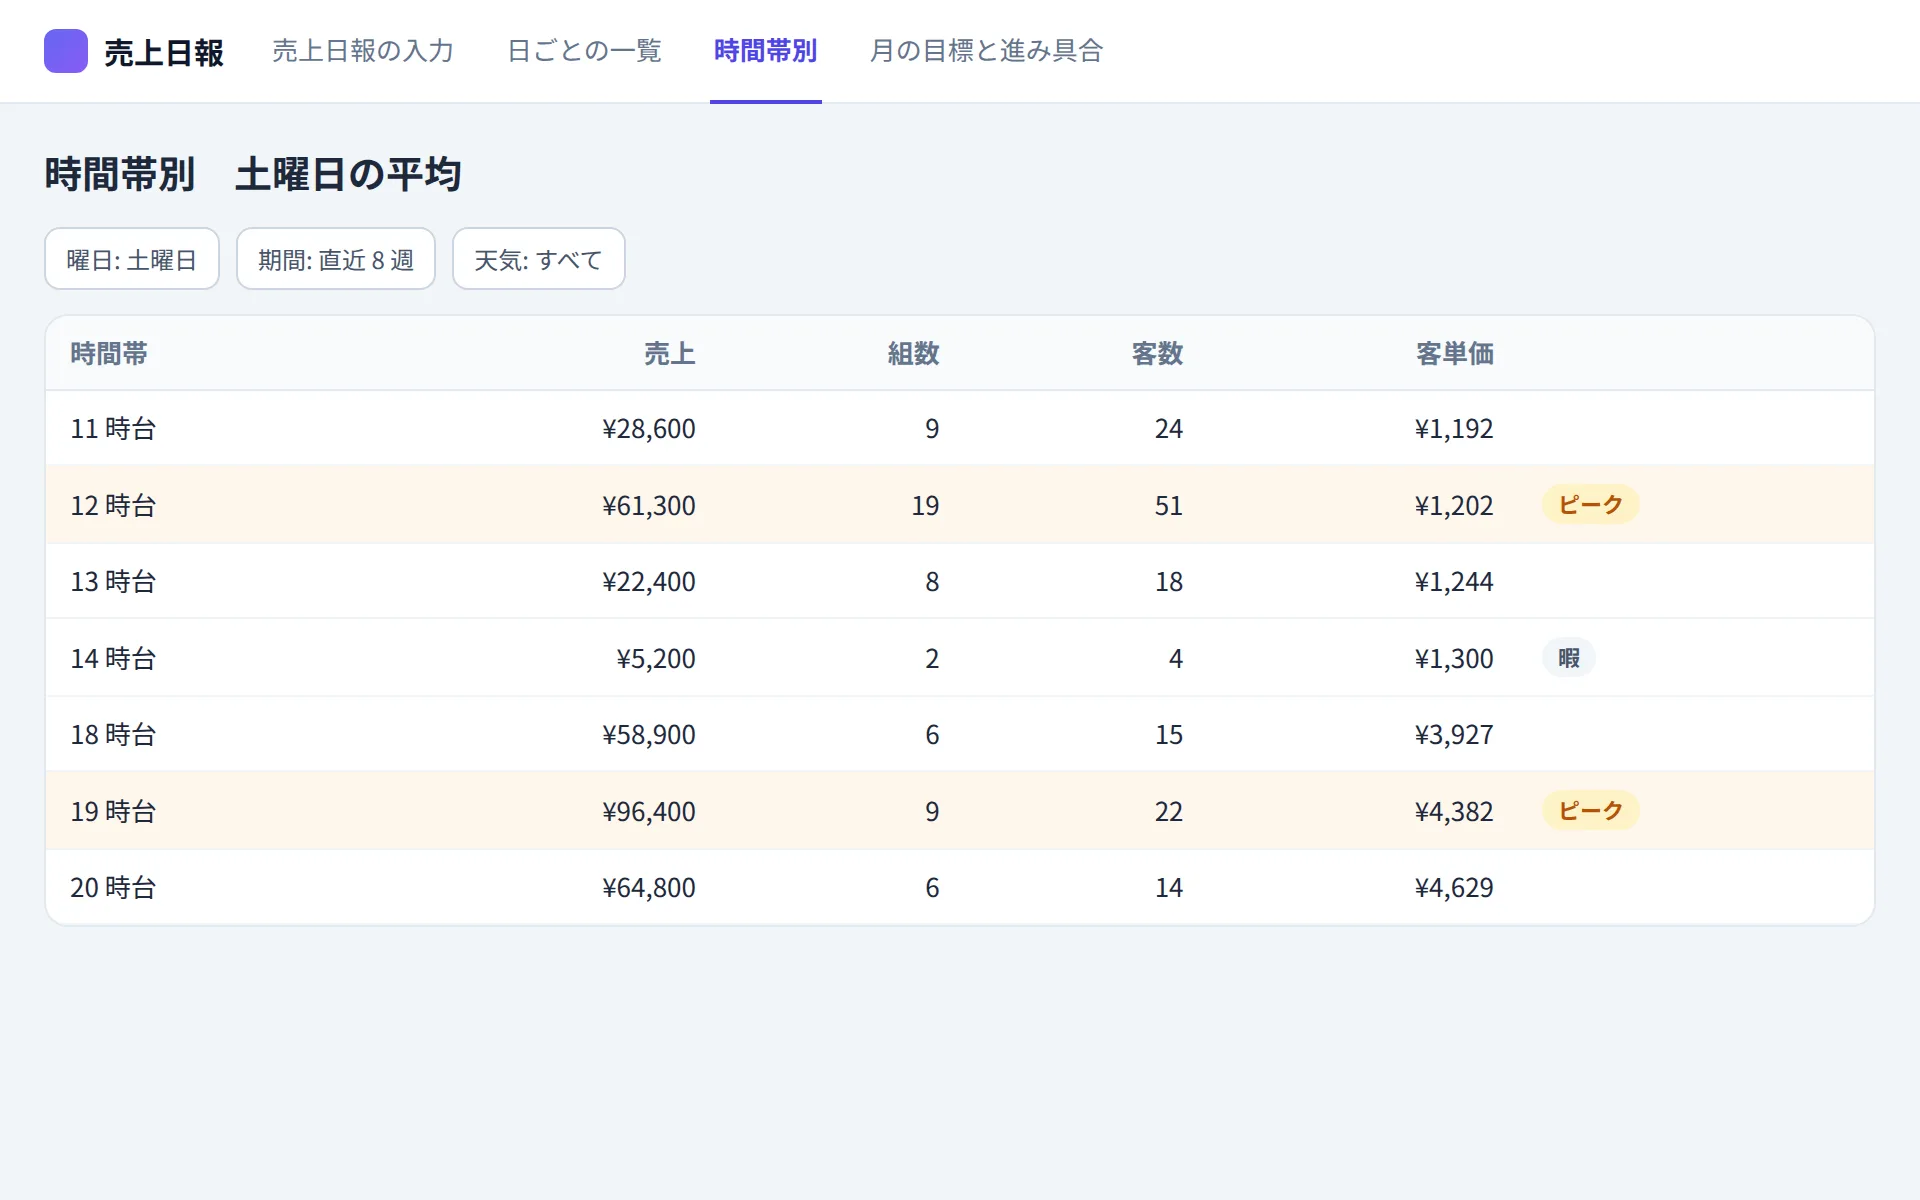Click the 組数 value 19
The width and height of the screenshot is (1920, 1200).
point(925,506)
